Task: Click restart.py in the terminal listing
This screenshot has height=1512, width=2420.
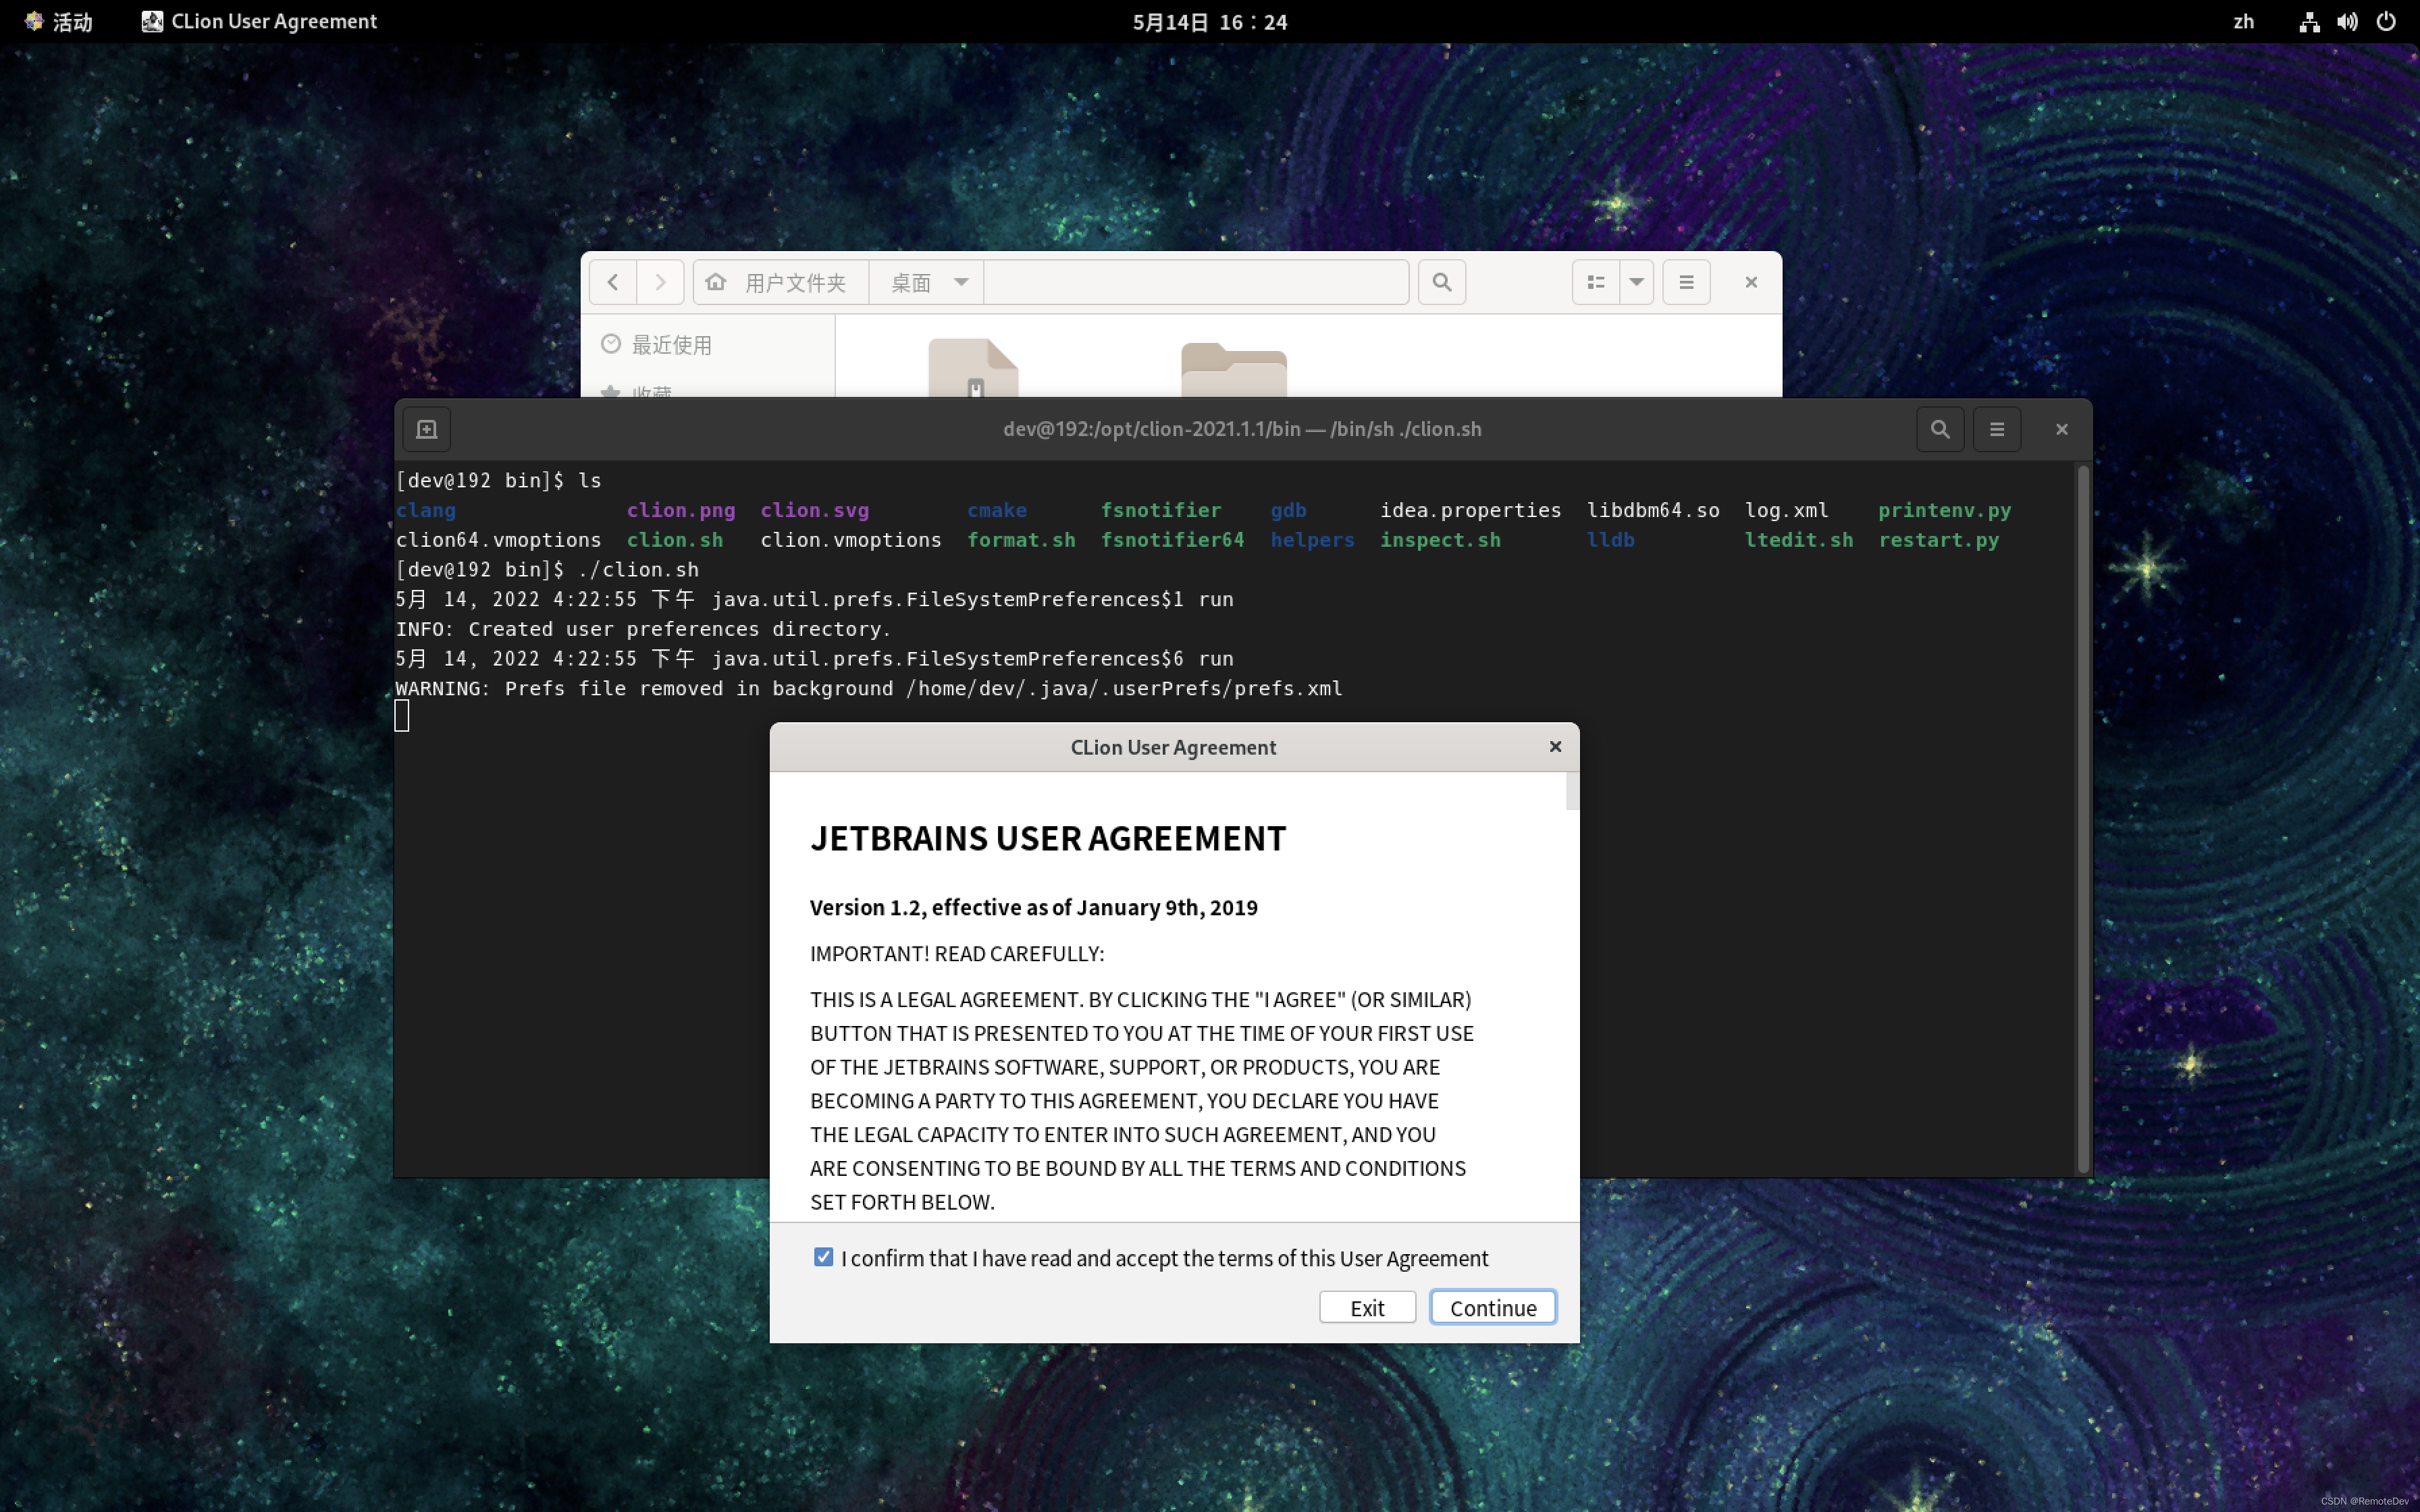Action: pos(1938,540)
